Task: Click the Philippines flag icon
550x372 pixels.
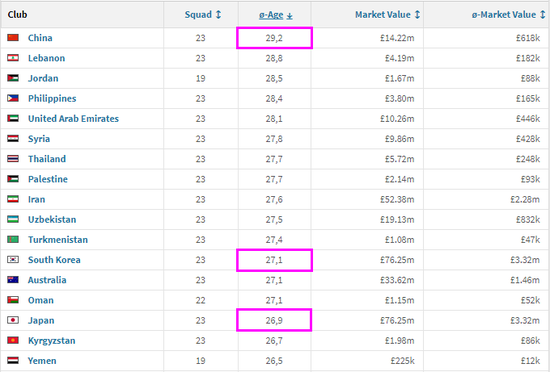Action: 13,98
